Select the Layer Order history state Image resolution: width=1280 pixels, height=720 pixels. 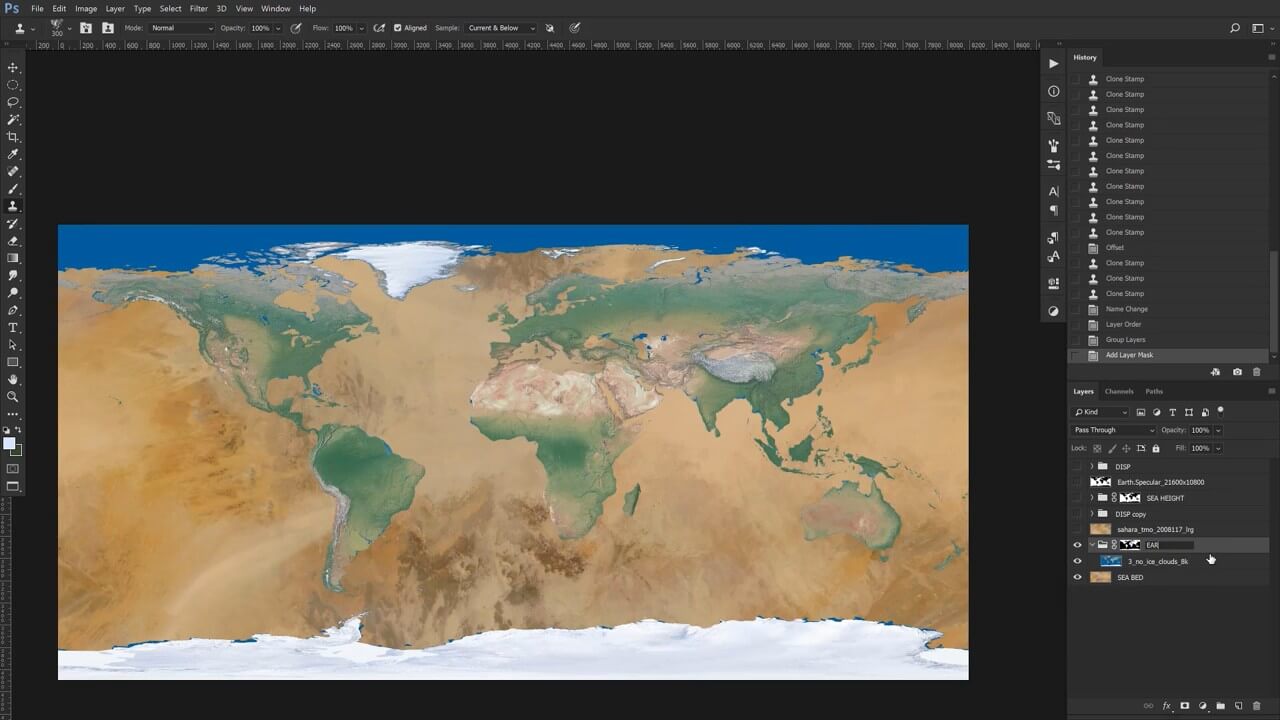click(1123, 324)
